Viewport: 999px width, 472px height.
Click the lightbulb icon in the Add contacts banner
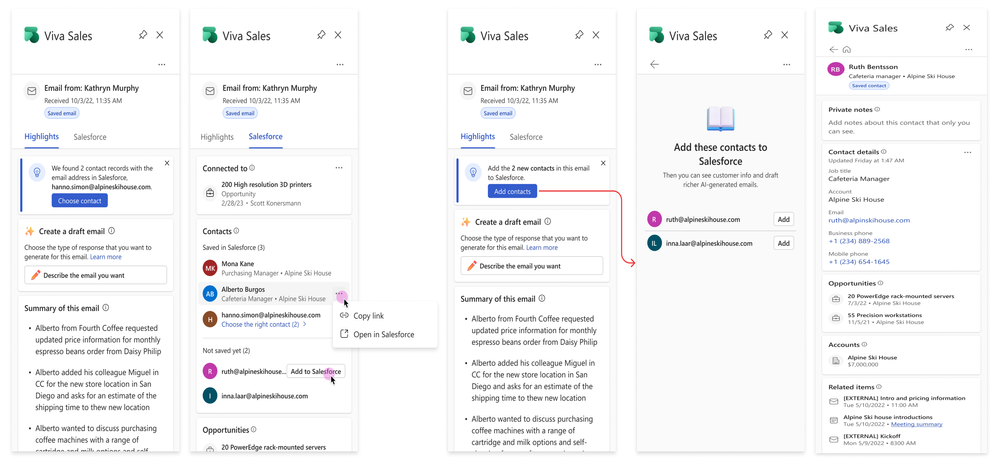click(473, 172)
